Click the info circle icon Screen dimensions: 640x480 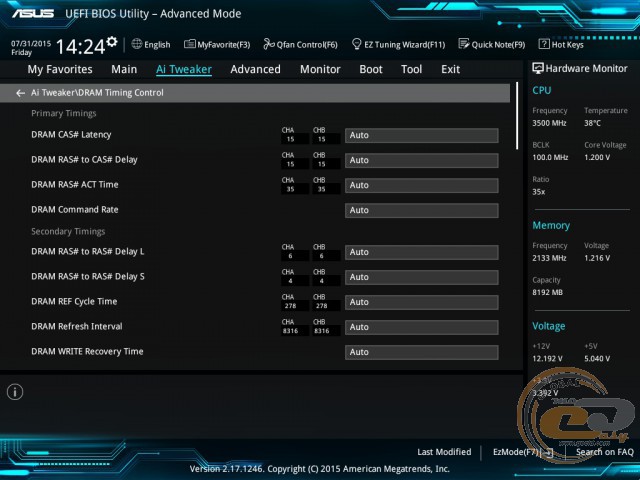coord(15,392)
